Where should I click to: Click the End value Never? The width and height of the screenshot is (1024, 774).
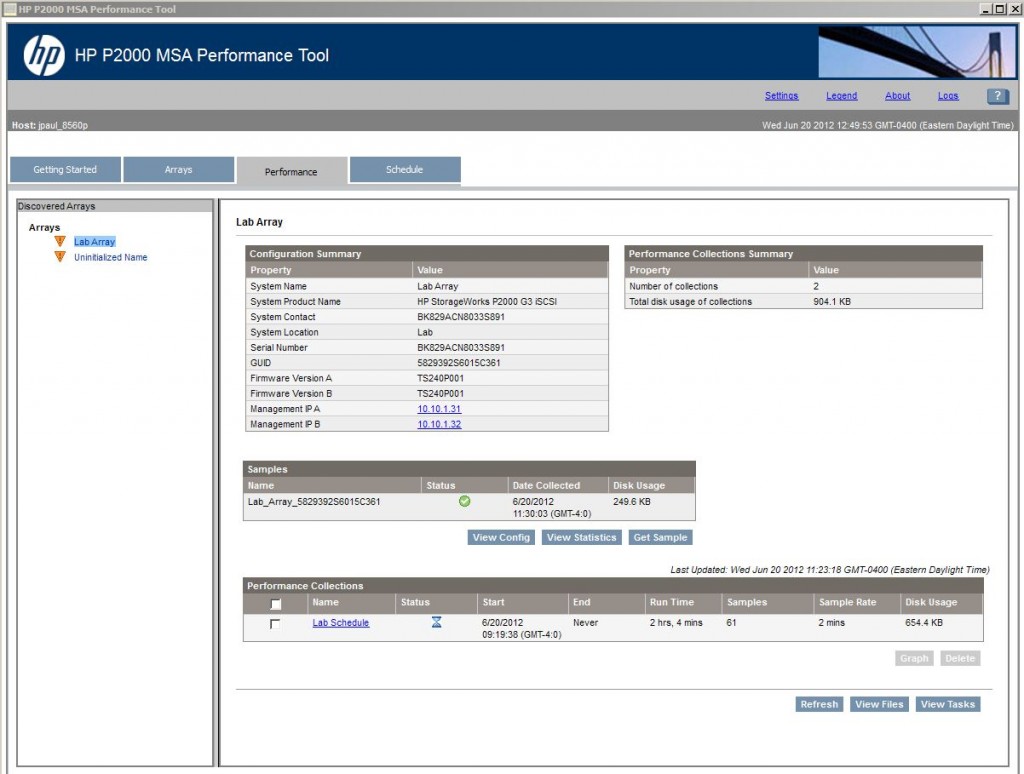coord(585,623)
